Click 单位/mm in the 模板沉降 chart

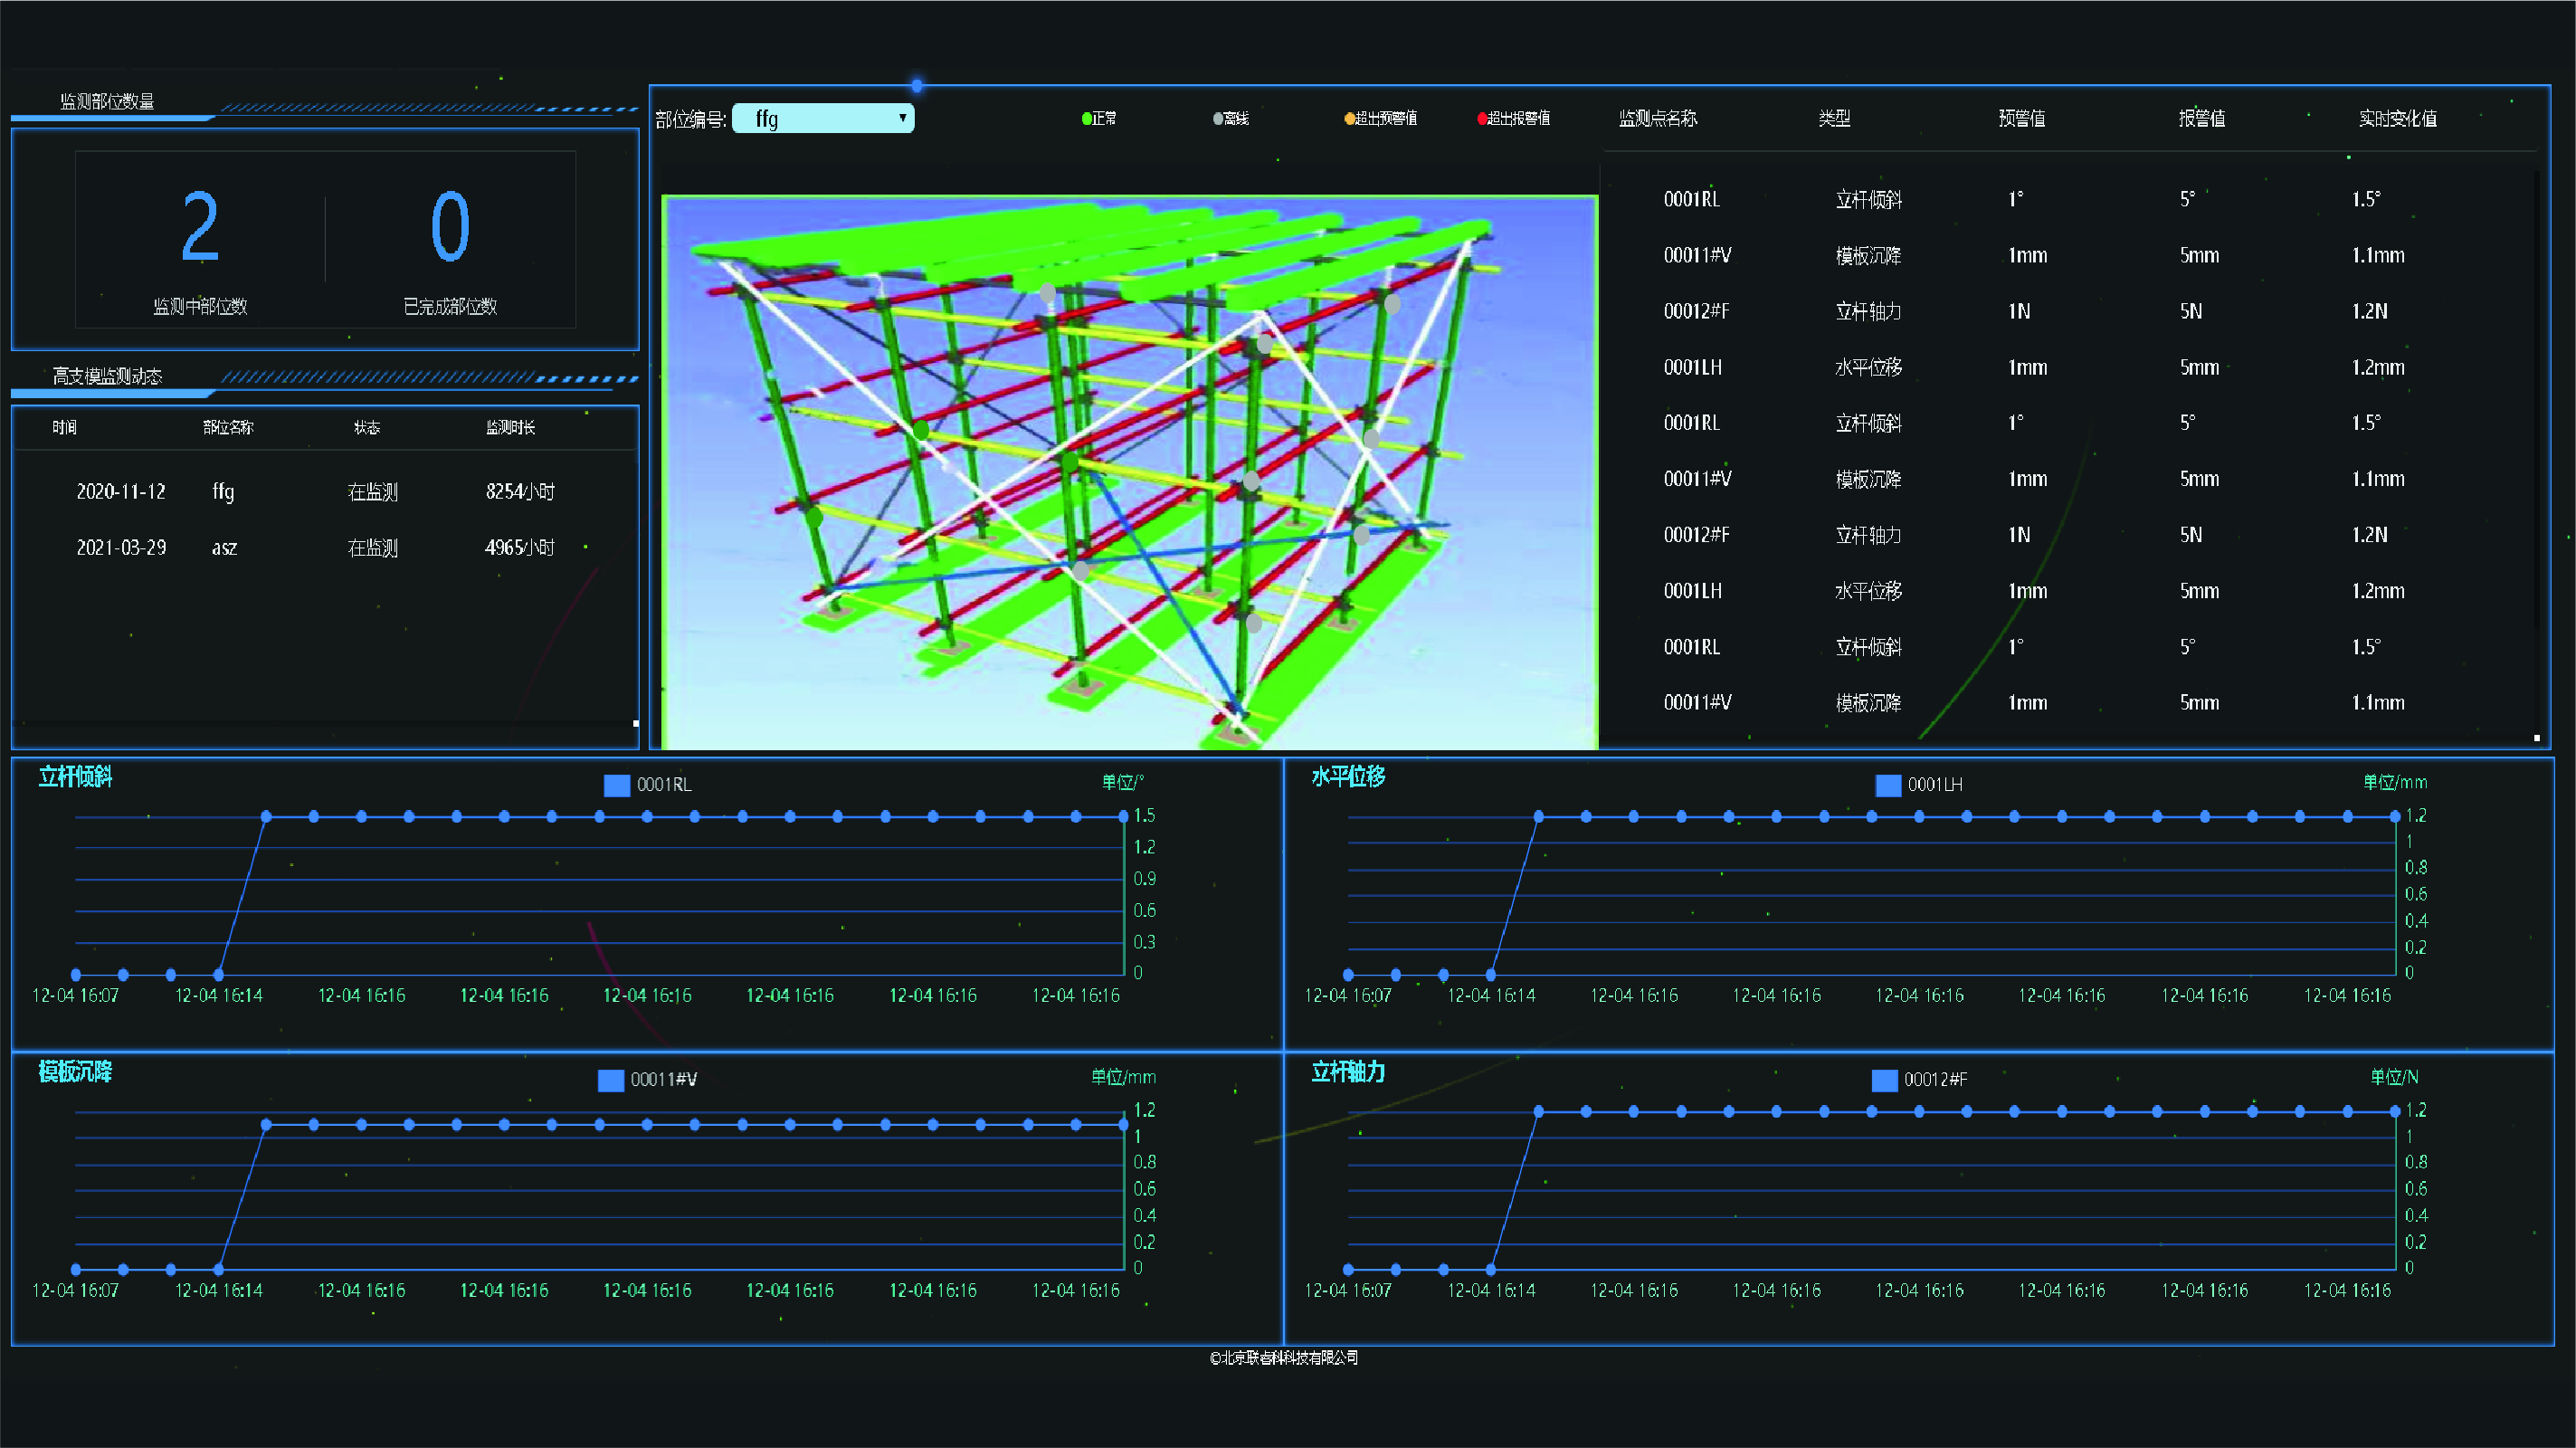tap(1123, 1077)
